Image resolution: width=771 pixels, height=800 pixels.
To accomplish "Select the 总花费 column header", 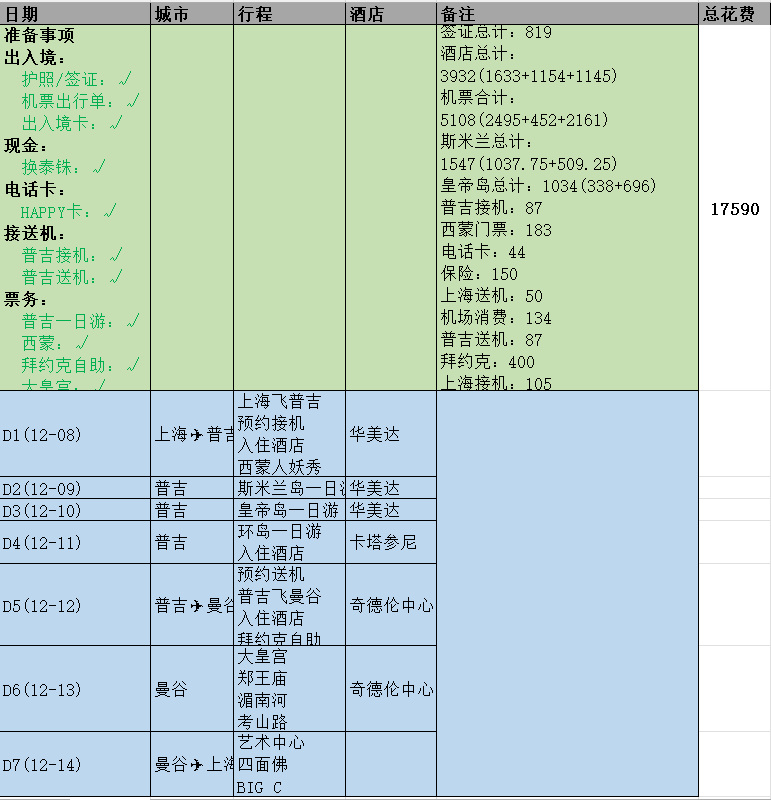I will point(735,14).
